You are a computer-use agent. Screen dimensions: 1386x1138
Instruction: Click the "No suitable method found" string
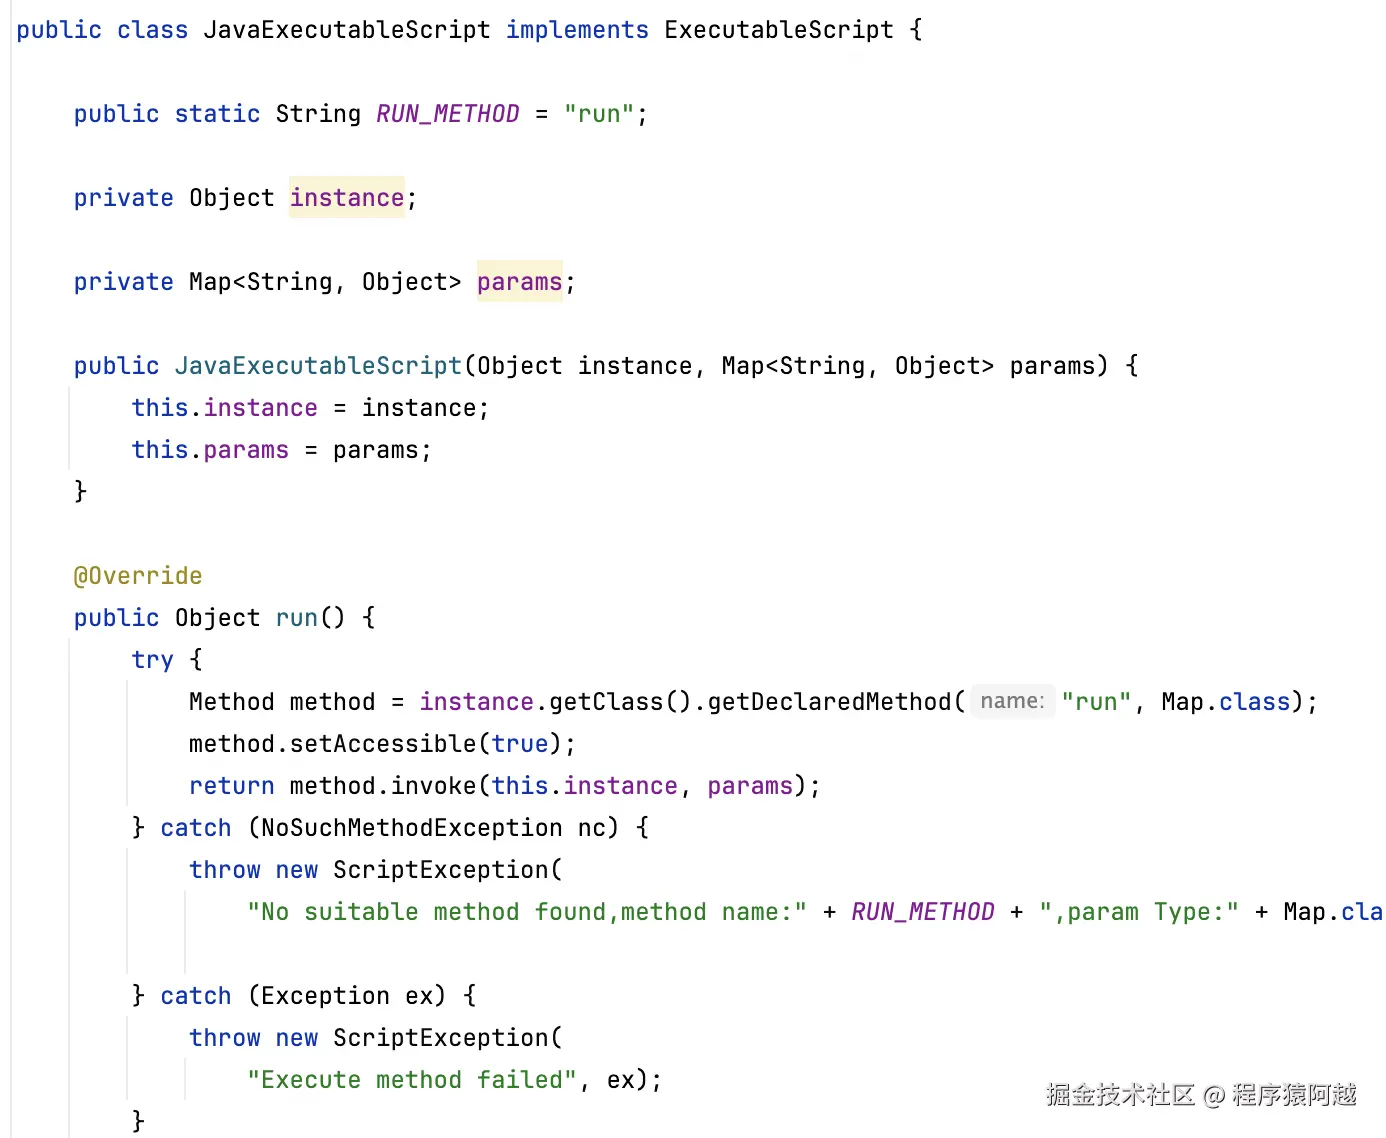(527, 912)
